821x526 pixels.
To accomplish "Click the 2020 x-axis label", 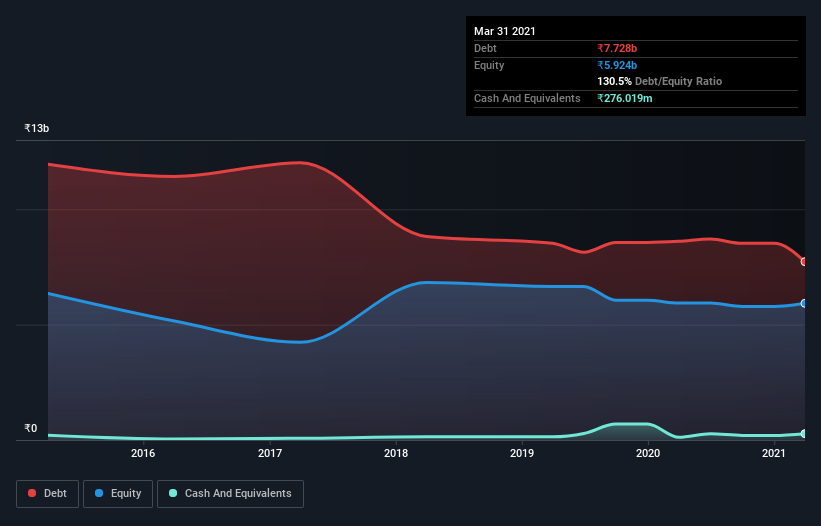I will click(648, 453).
